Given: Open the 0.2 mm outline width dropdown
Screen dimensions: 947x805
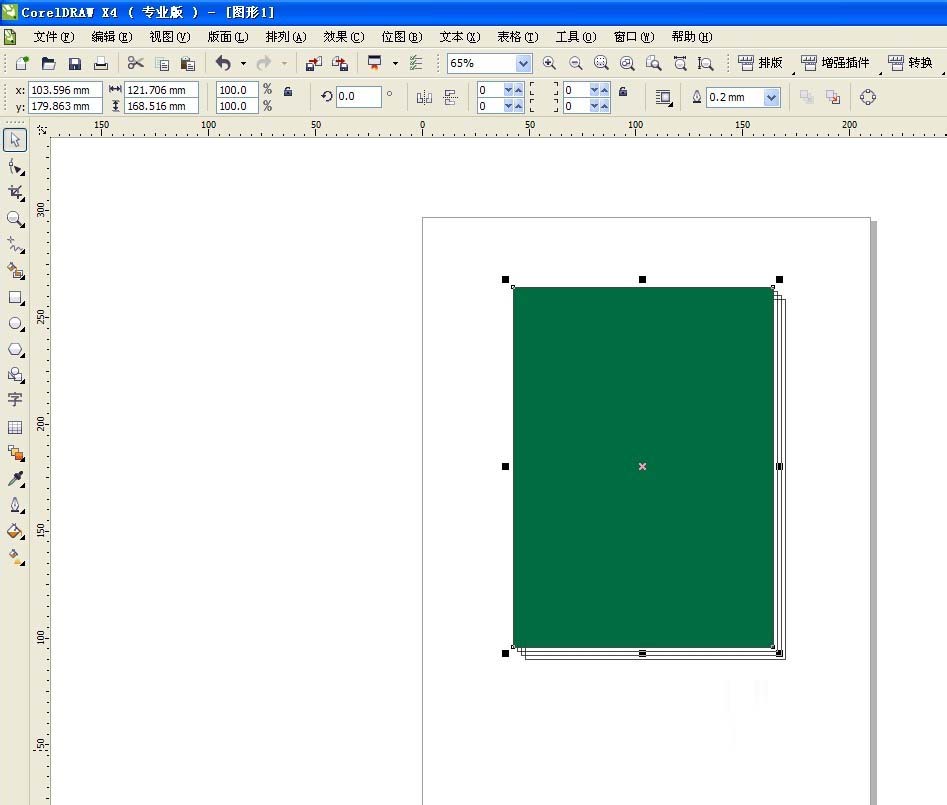Looking at the screenshot, I should (x=771, y=97).
